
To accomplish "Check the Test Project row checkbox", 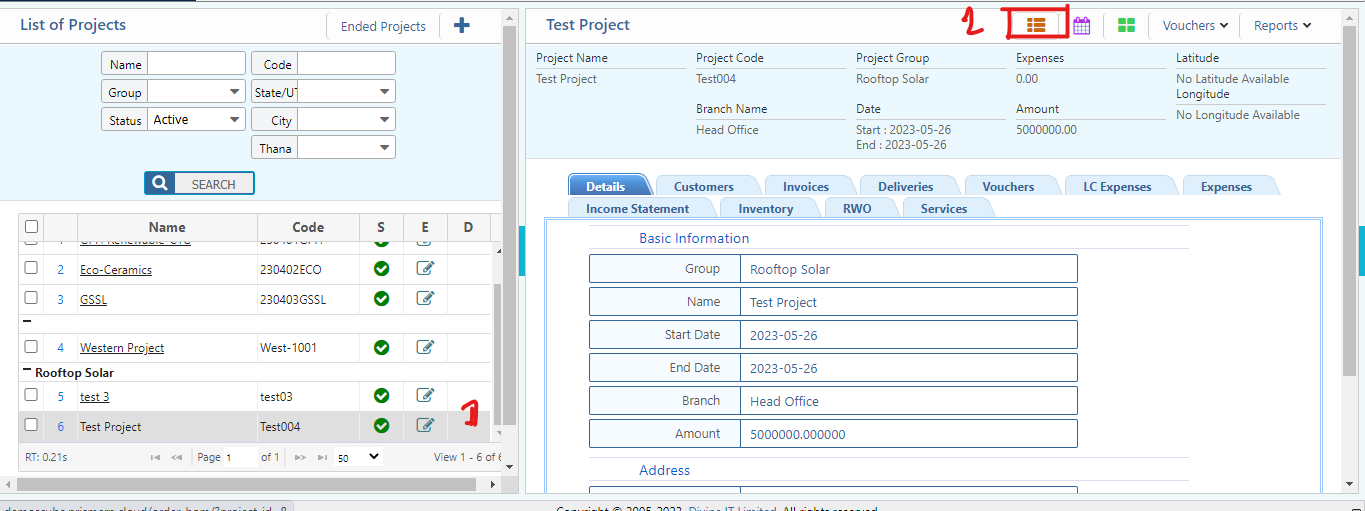I will (x=31, y=425).
